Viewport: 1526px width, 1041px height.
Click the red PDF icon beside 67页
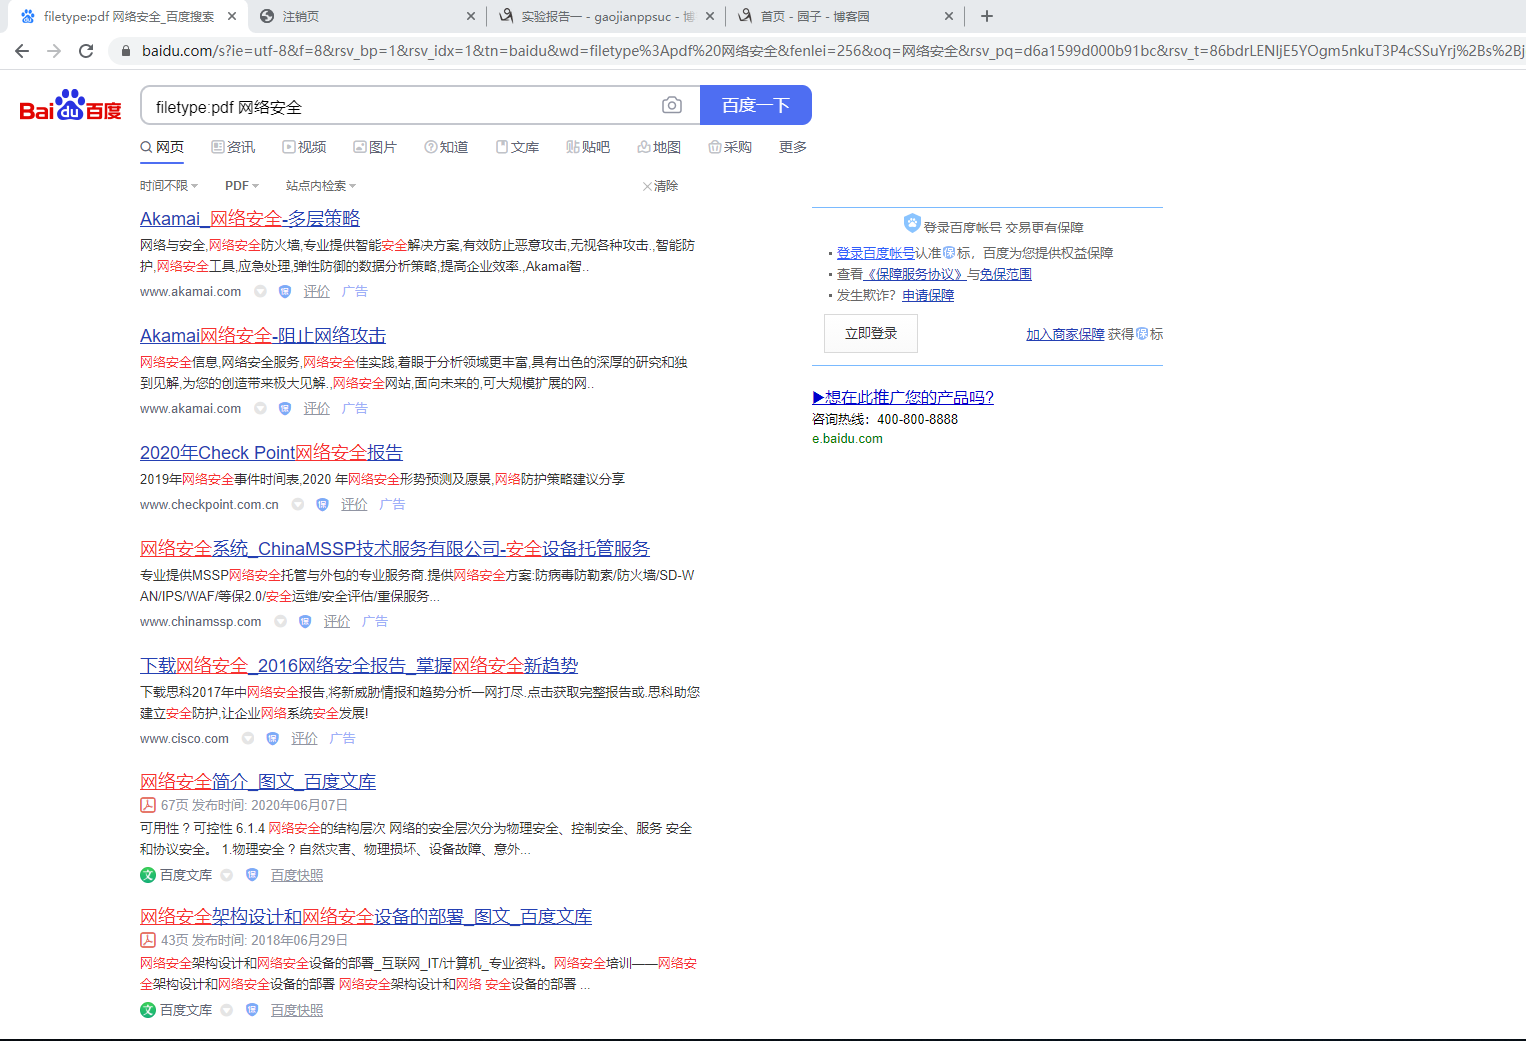[x=148, y=805]
